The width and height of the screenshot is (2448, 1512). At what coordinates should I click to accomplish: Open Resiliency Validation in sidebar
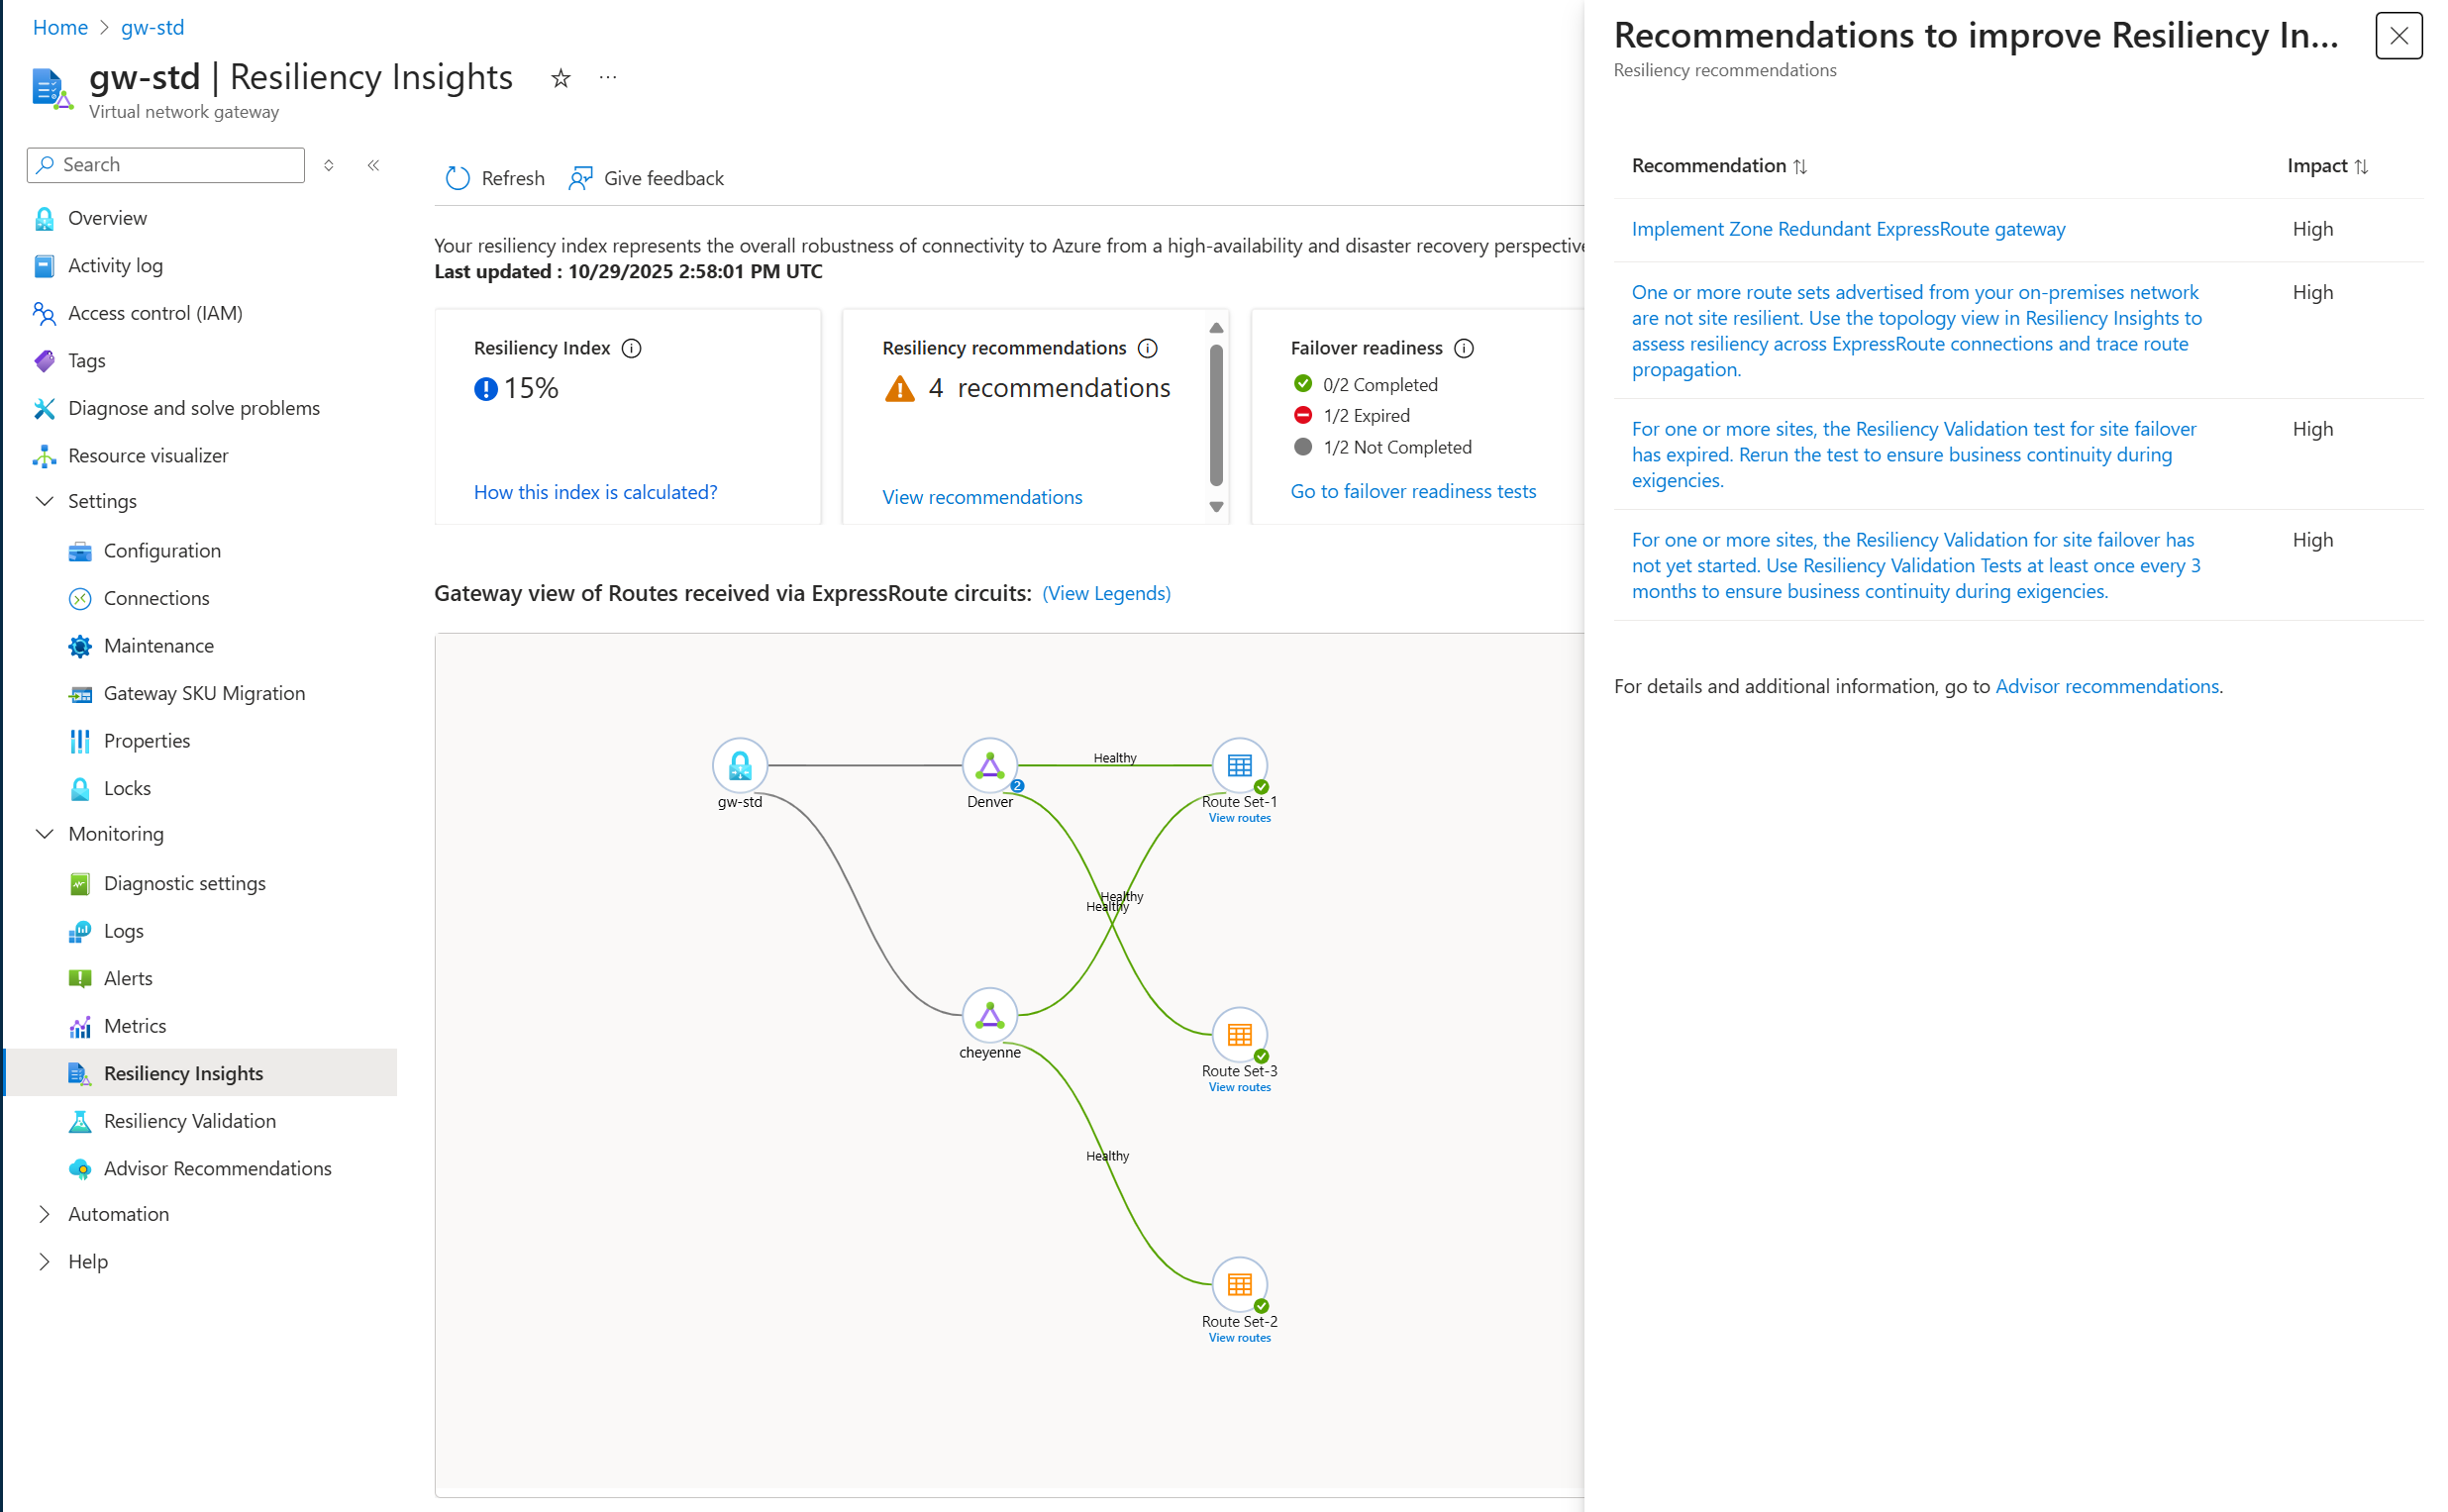[190, 1121]
